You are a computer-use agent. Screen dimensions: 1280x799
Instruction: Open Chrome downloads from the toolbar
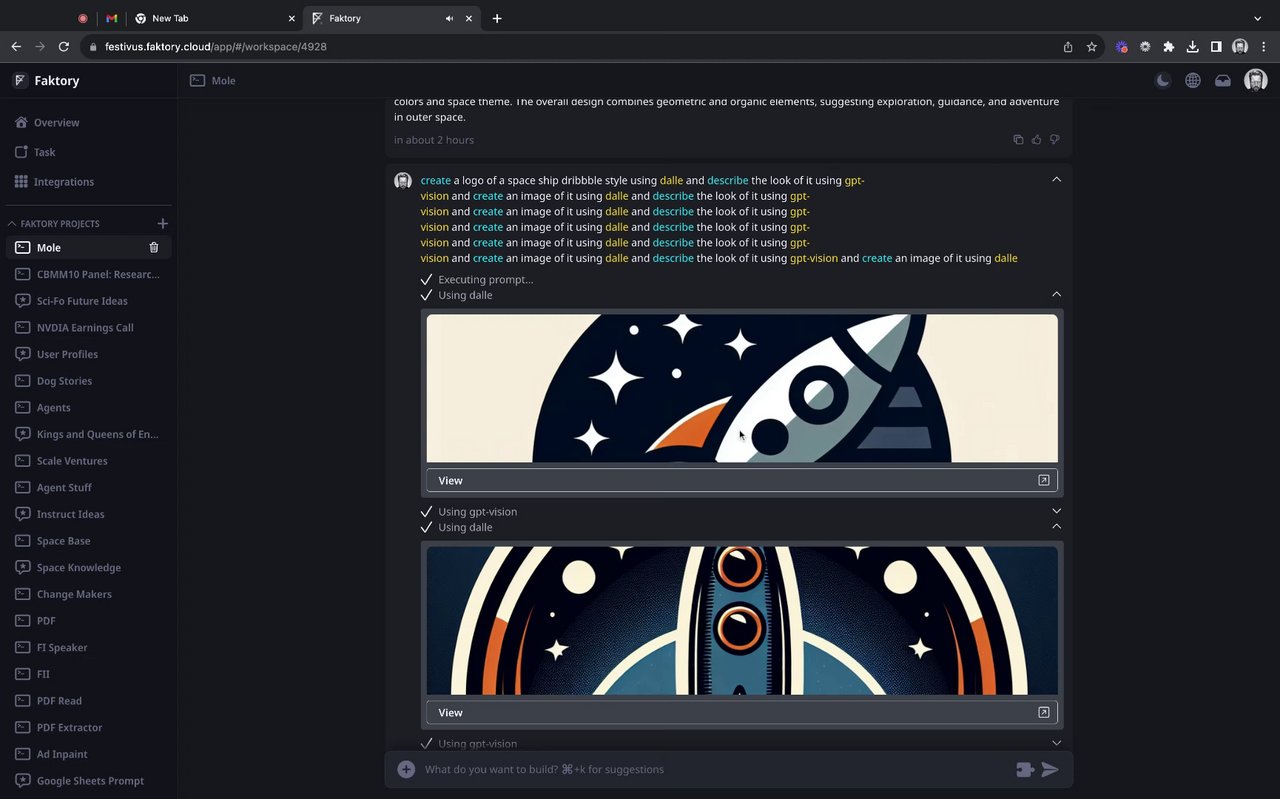point(1192,47)
